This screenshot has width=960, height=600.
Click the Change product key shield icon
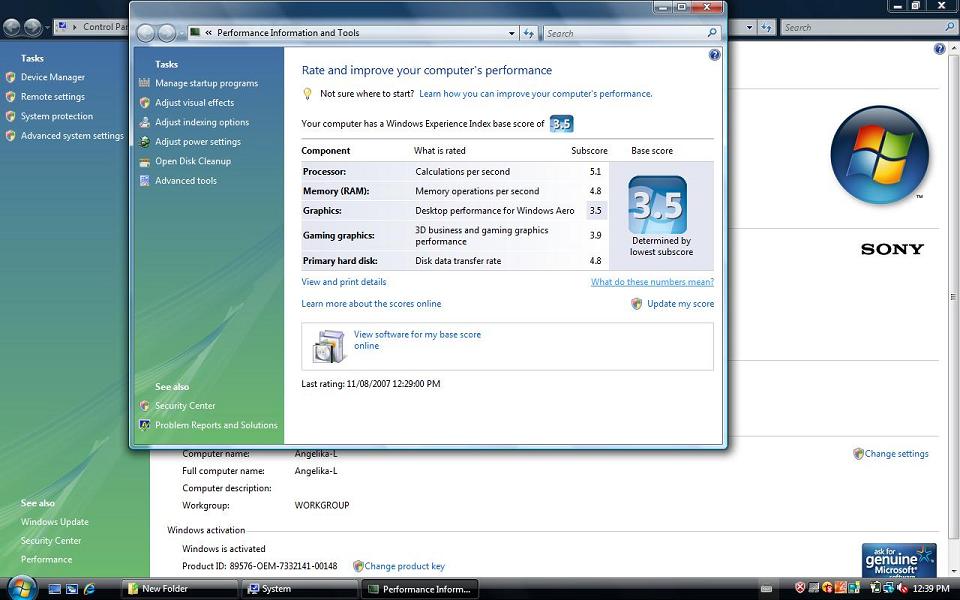(x=359, y=566)
